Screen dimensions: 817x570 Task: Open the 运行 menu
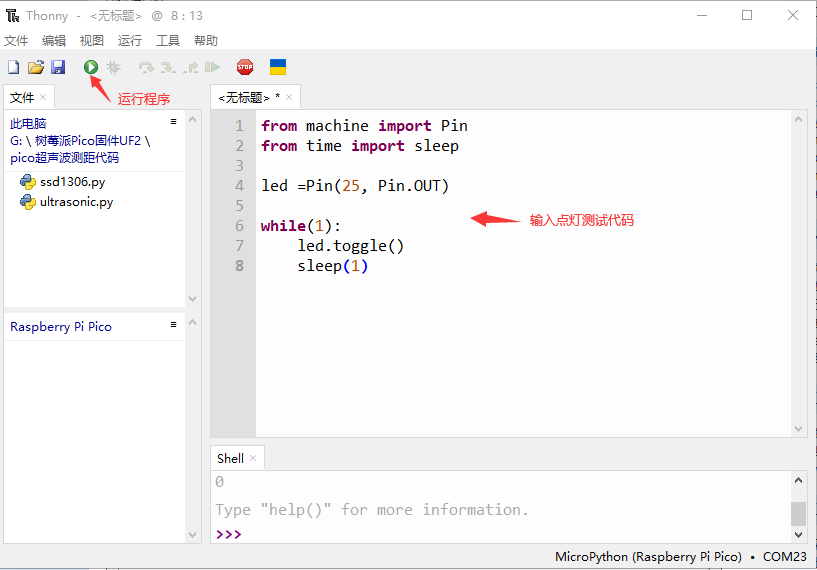click(130, 41)
